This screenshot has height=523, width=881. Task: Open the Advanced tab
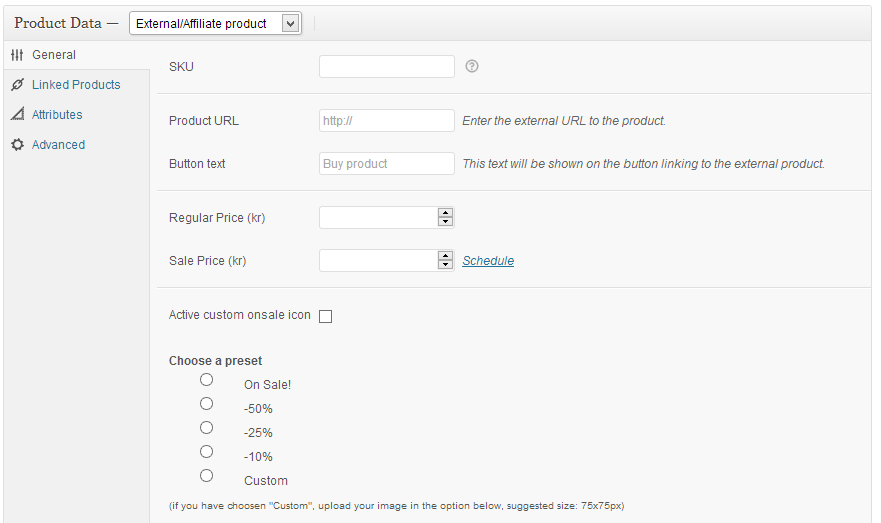tap(58, 145)
